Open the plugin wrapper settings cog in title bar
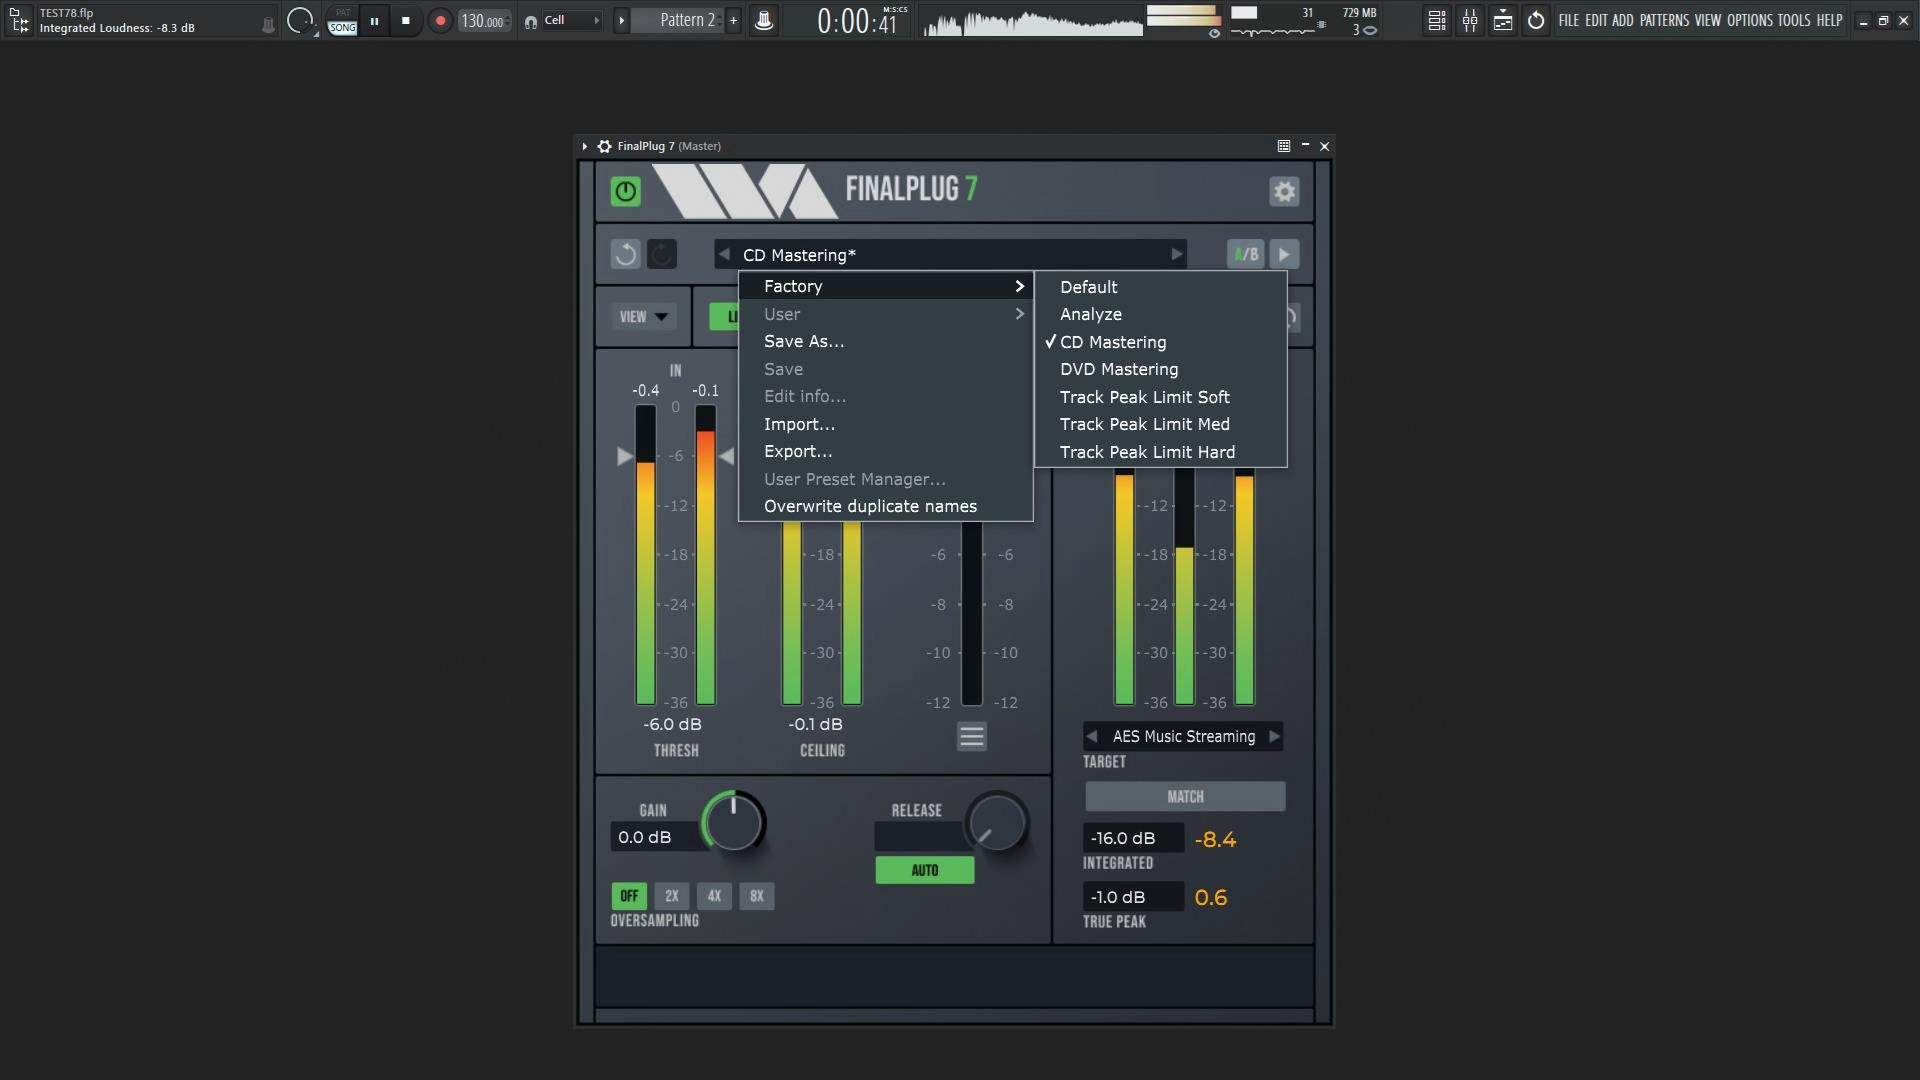1920x1080 pixels. [x=604, y=146]
